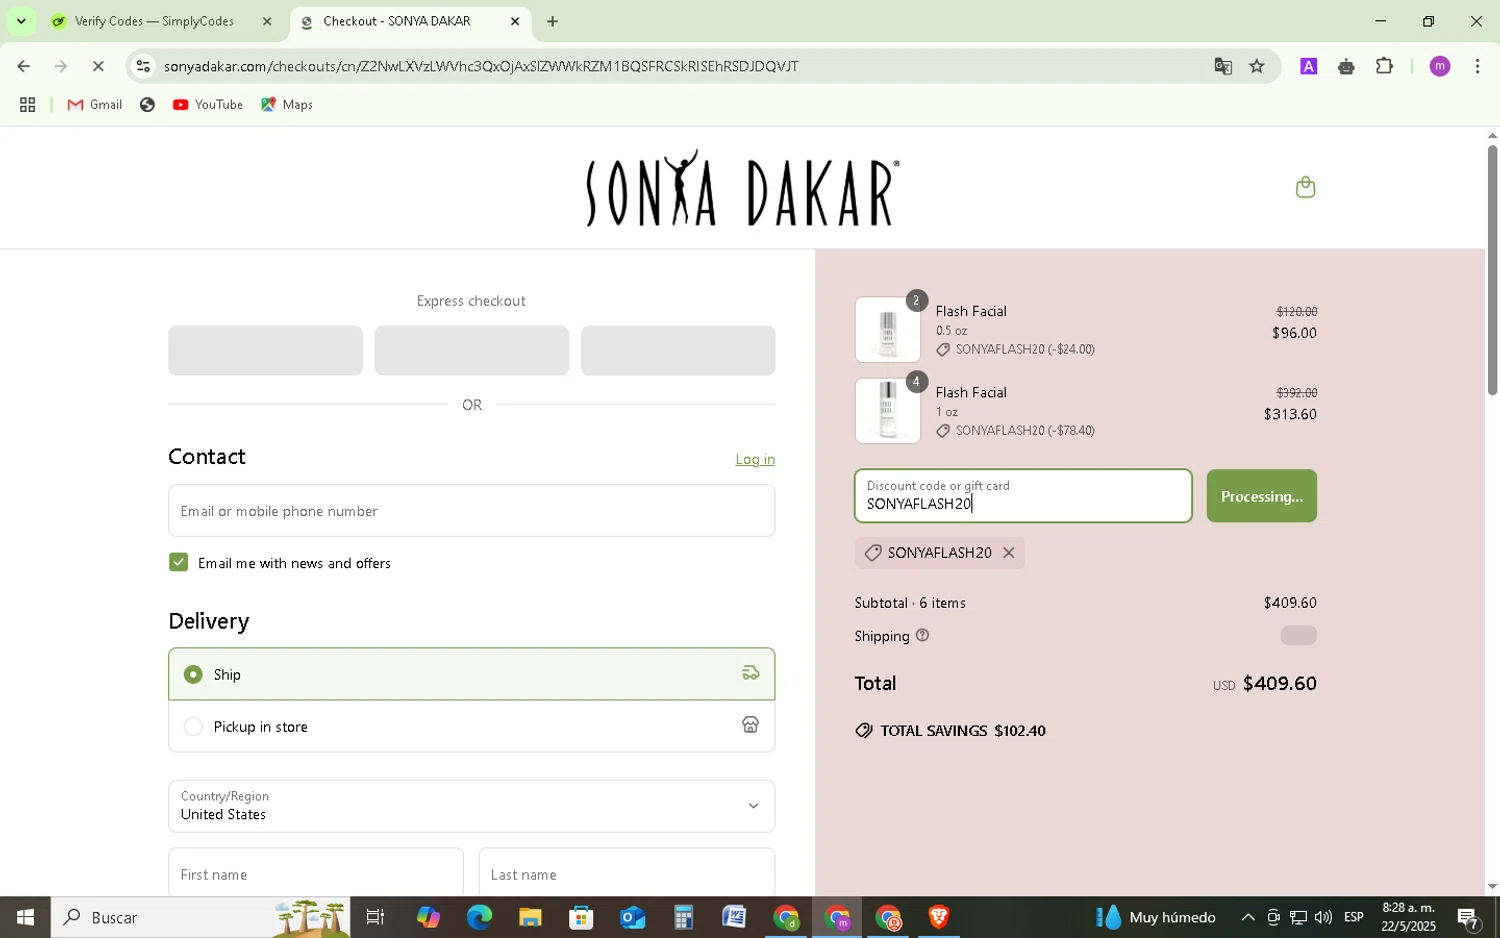Screen dimensions: 1500x938
Task: Close the Verify Codes SimplyCodes tab
Action: point(267,21)
